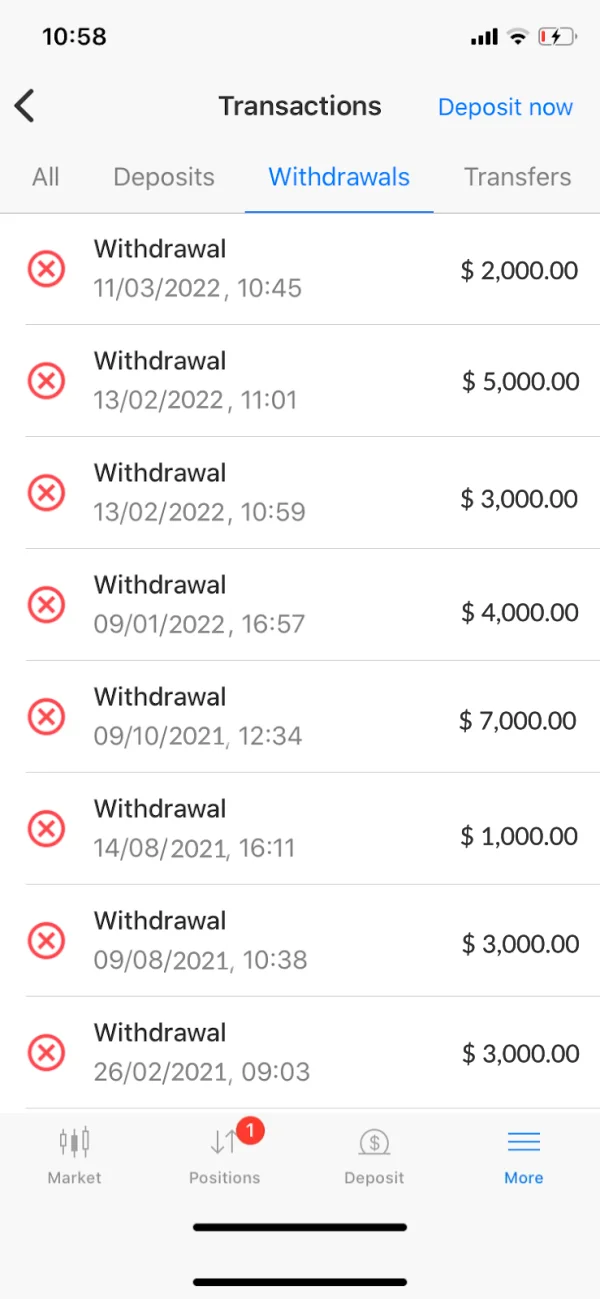This screenshot has width=600, height=1299.
Task: Tap red X icon beside $1,000.00 withdrawal
Action: pyautogui.click(x=46, y=829)
